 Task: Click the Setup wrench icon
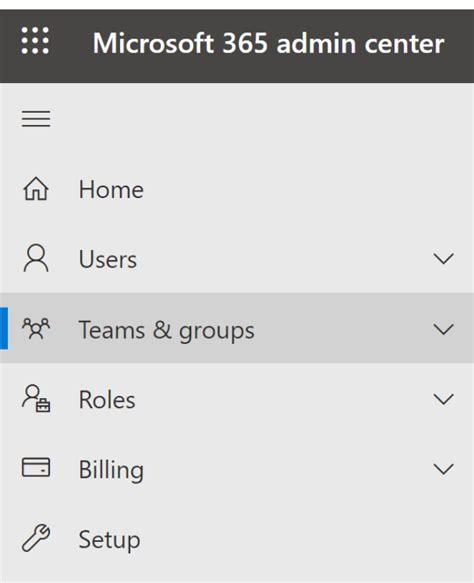click(x=36, y=538)
